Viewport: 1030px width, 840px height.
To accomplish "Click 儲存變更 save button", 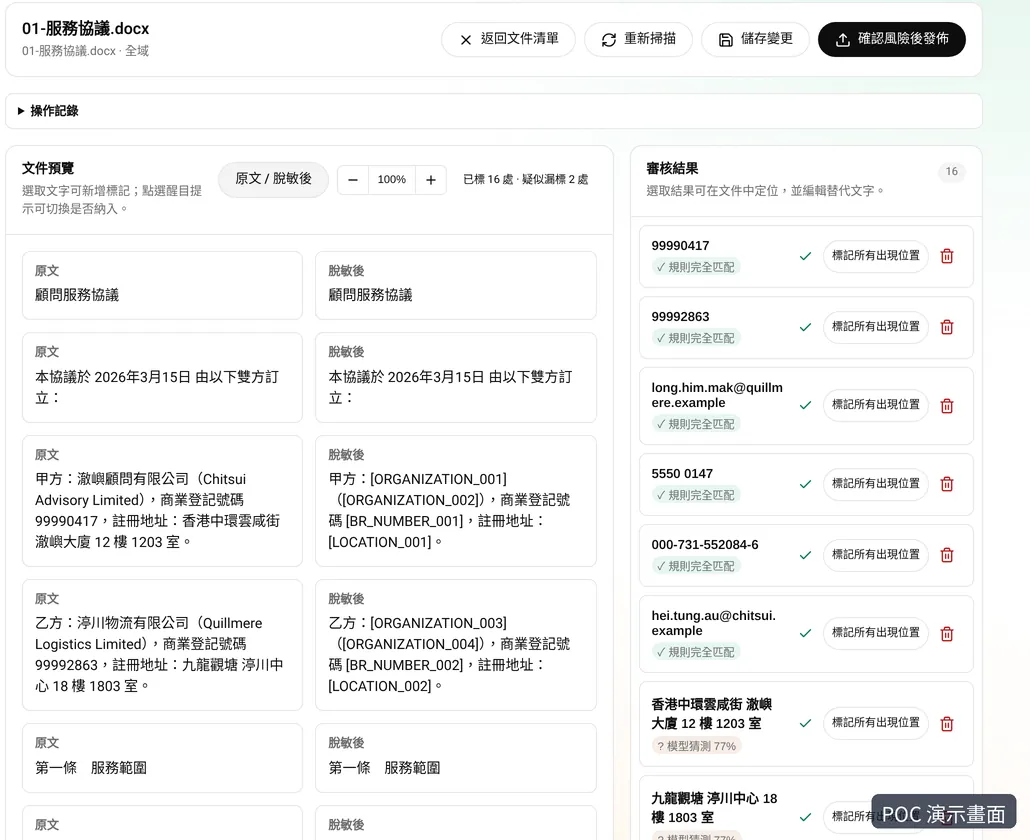I will pos(755,39).
